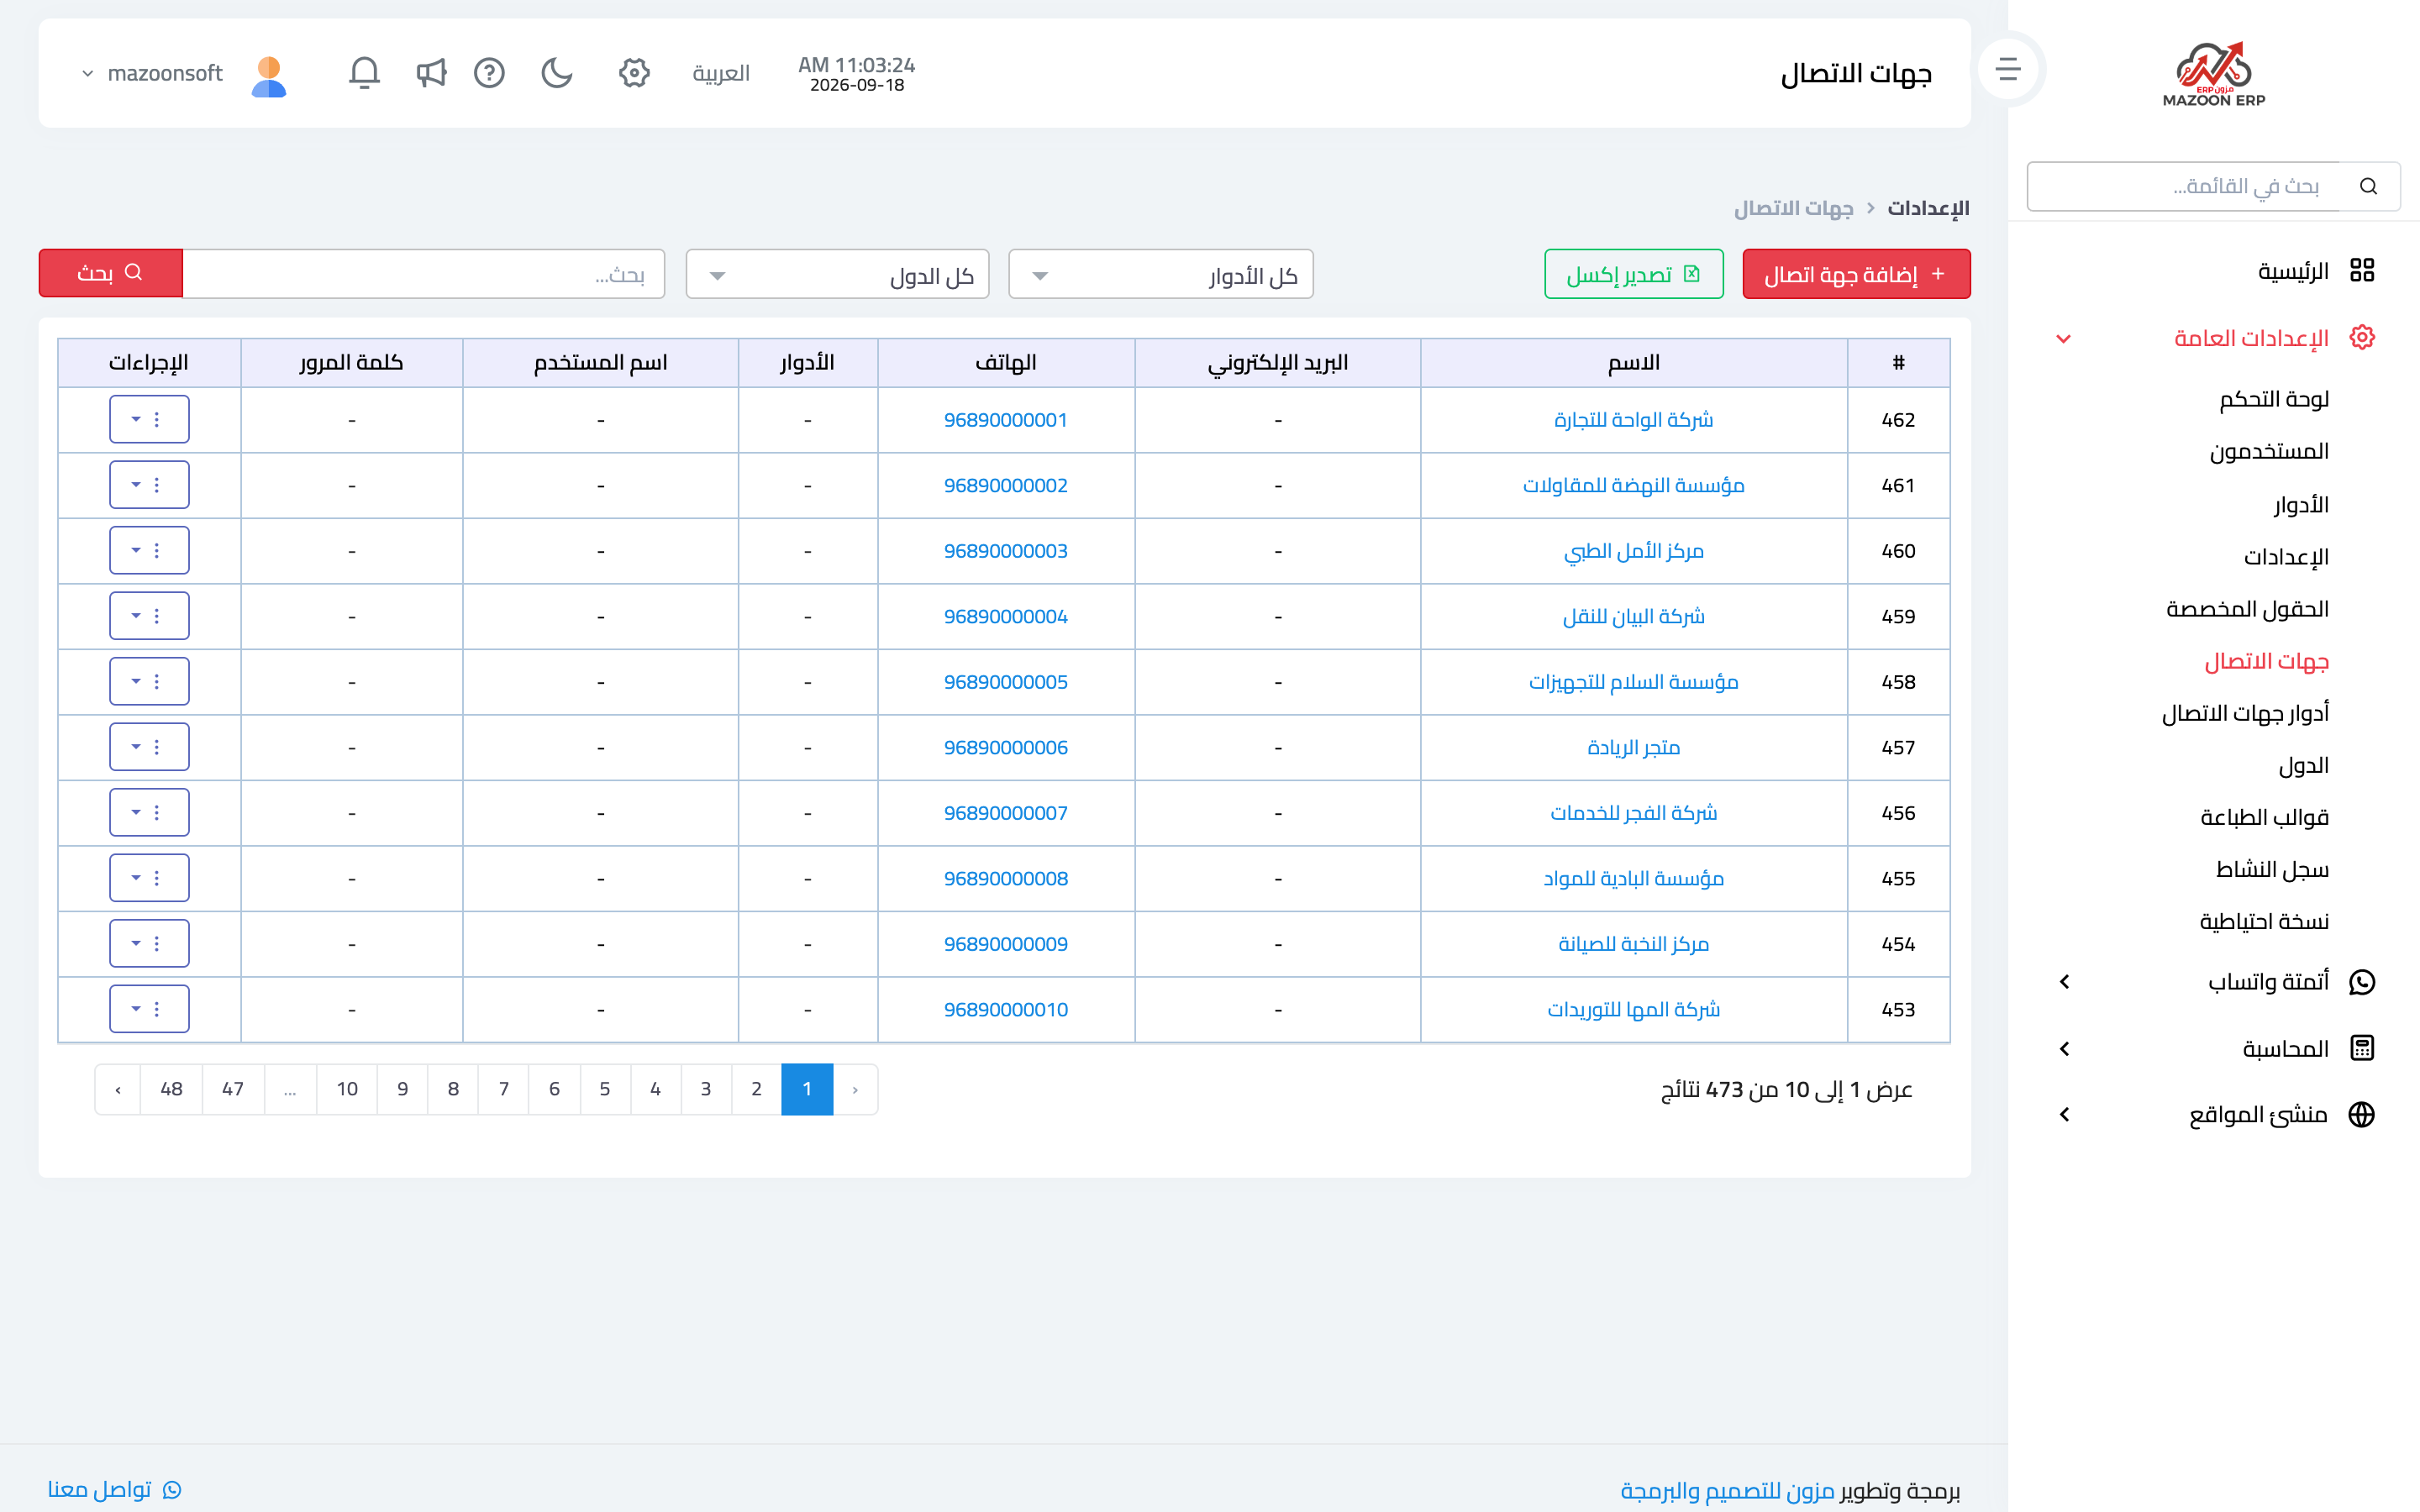Open the كل الأدوار roles dropdown
The width and height of the screenshot is (2420, 1512).
pyautogui.click(x=1161, y=274)
